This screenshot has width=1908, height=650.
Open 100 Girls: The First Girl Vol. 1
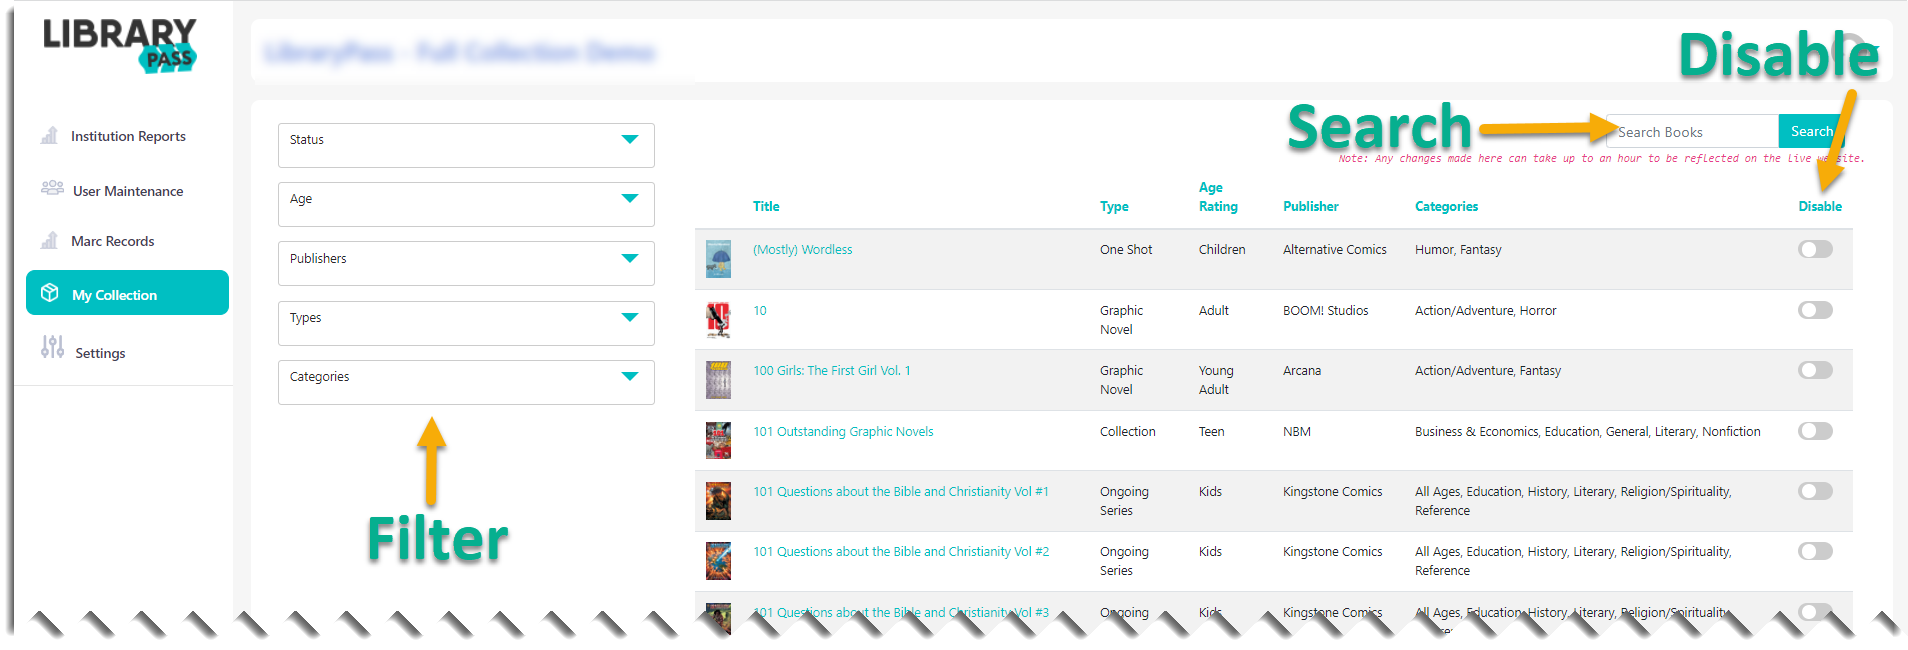point(832,371)
